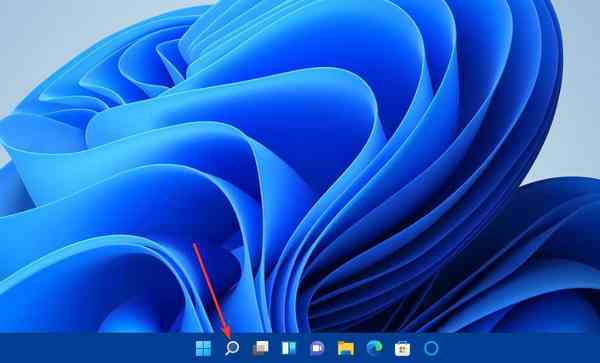Open Task View on taskbar
600x363 pixels.
pyautogui.click(x=261, y=348)
